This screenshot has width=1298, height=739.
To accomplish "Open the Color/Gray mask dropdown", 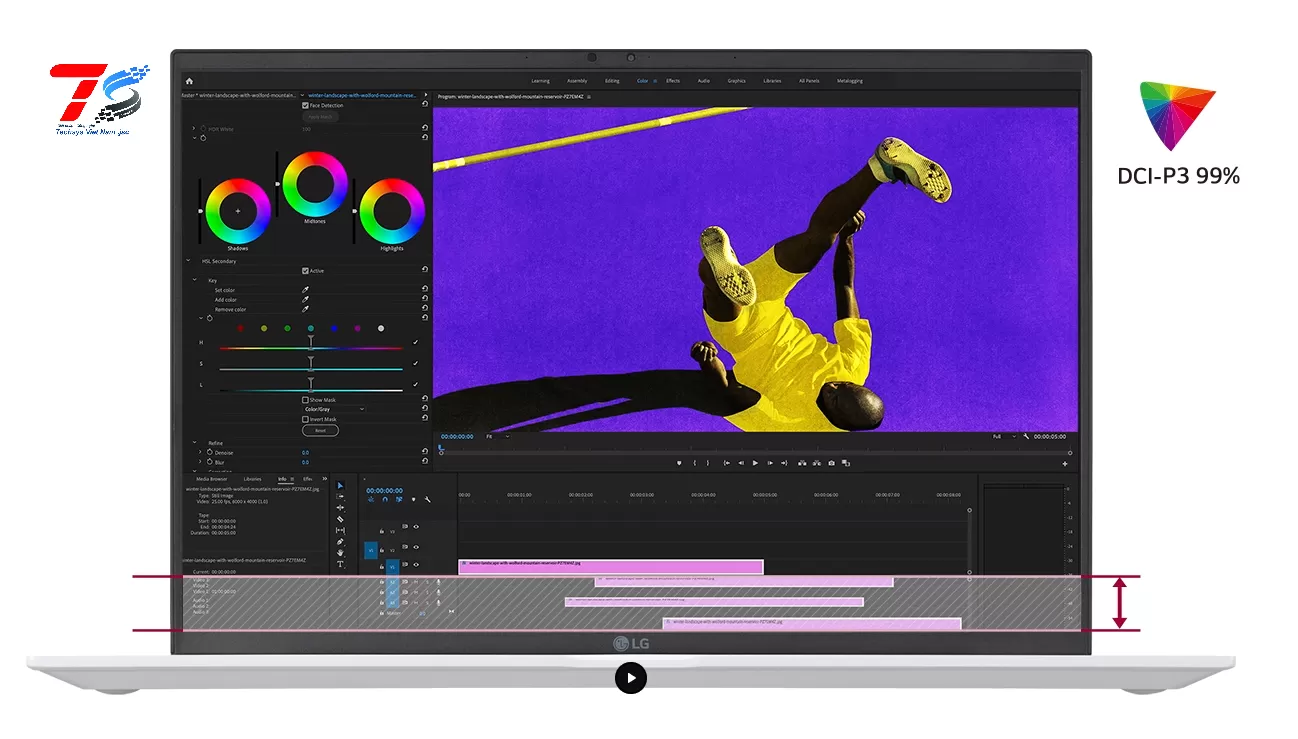I will (x=333, y=409).
